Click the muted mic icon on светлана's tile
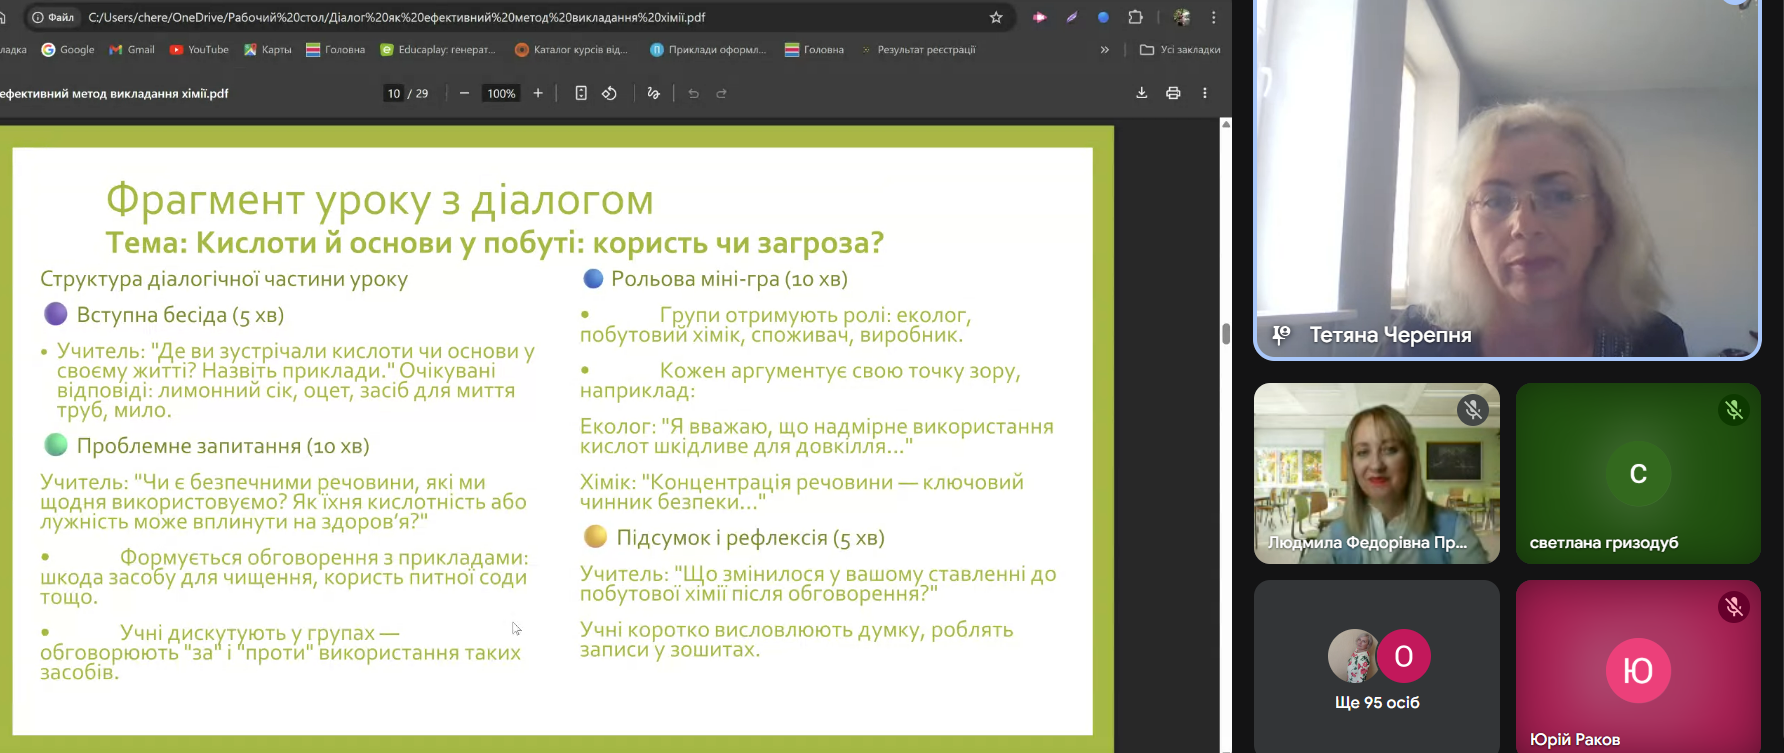1784x753 pixels. [1734, 409]
